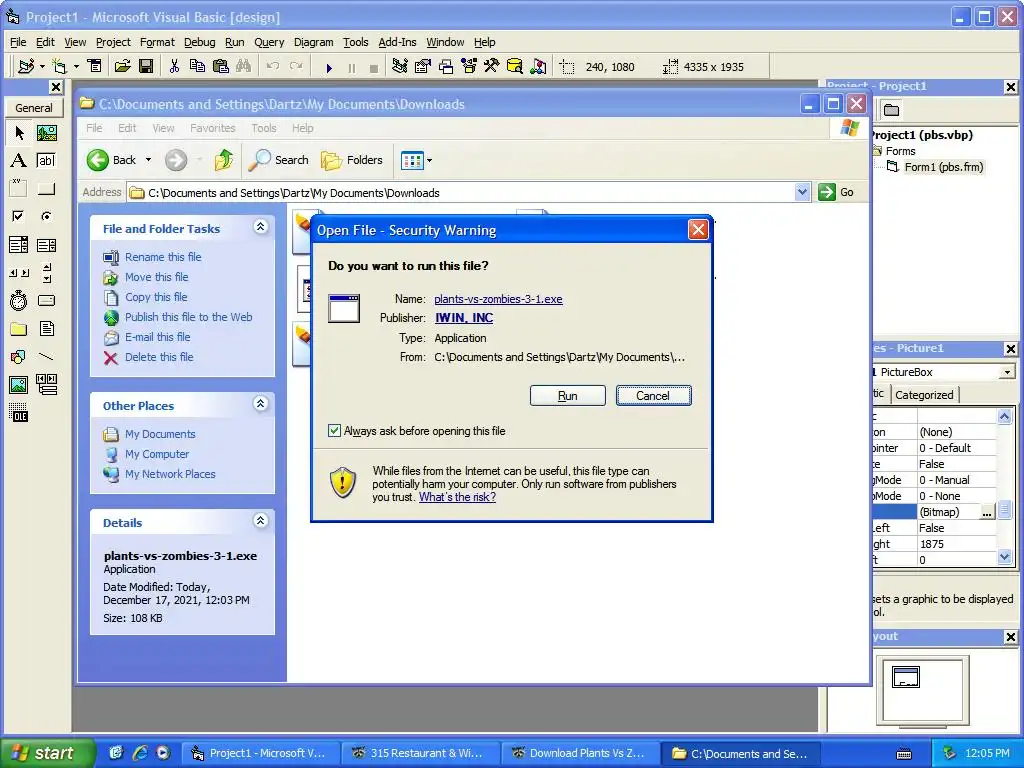The image size is (1024, 768).
Task: Open the Object Browser toolbar icon
Action: (469, 66)
